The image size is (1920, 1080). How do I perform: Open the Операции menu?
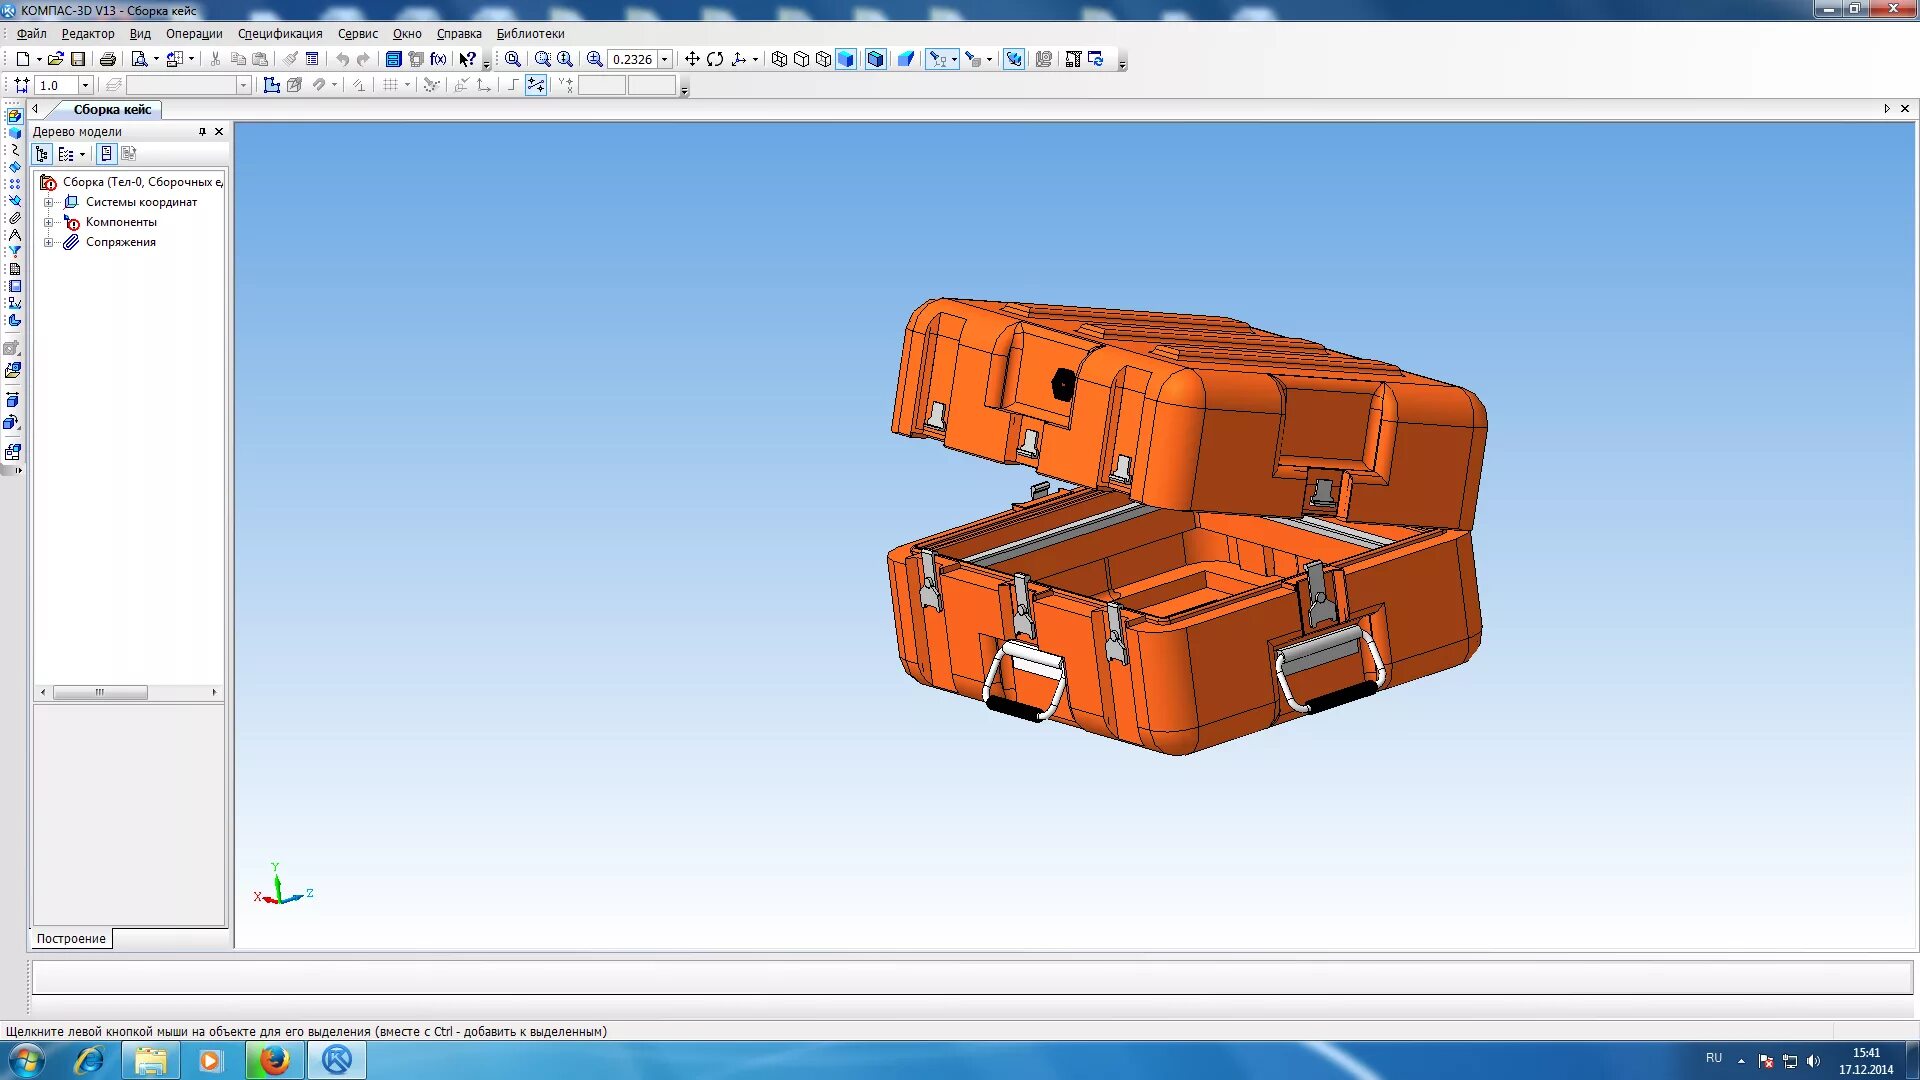[194, 33]
